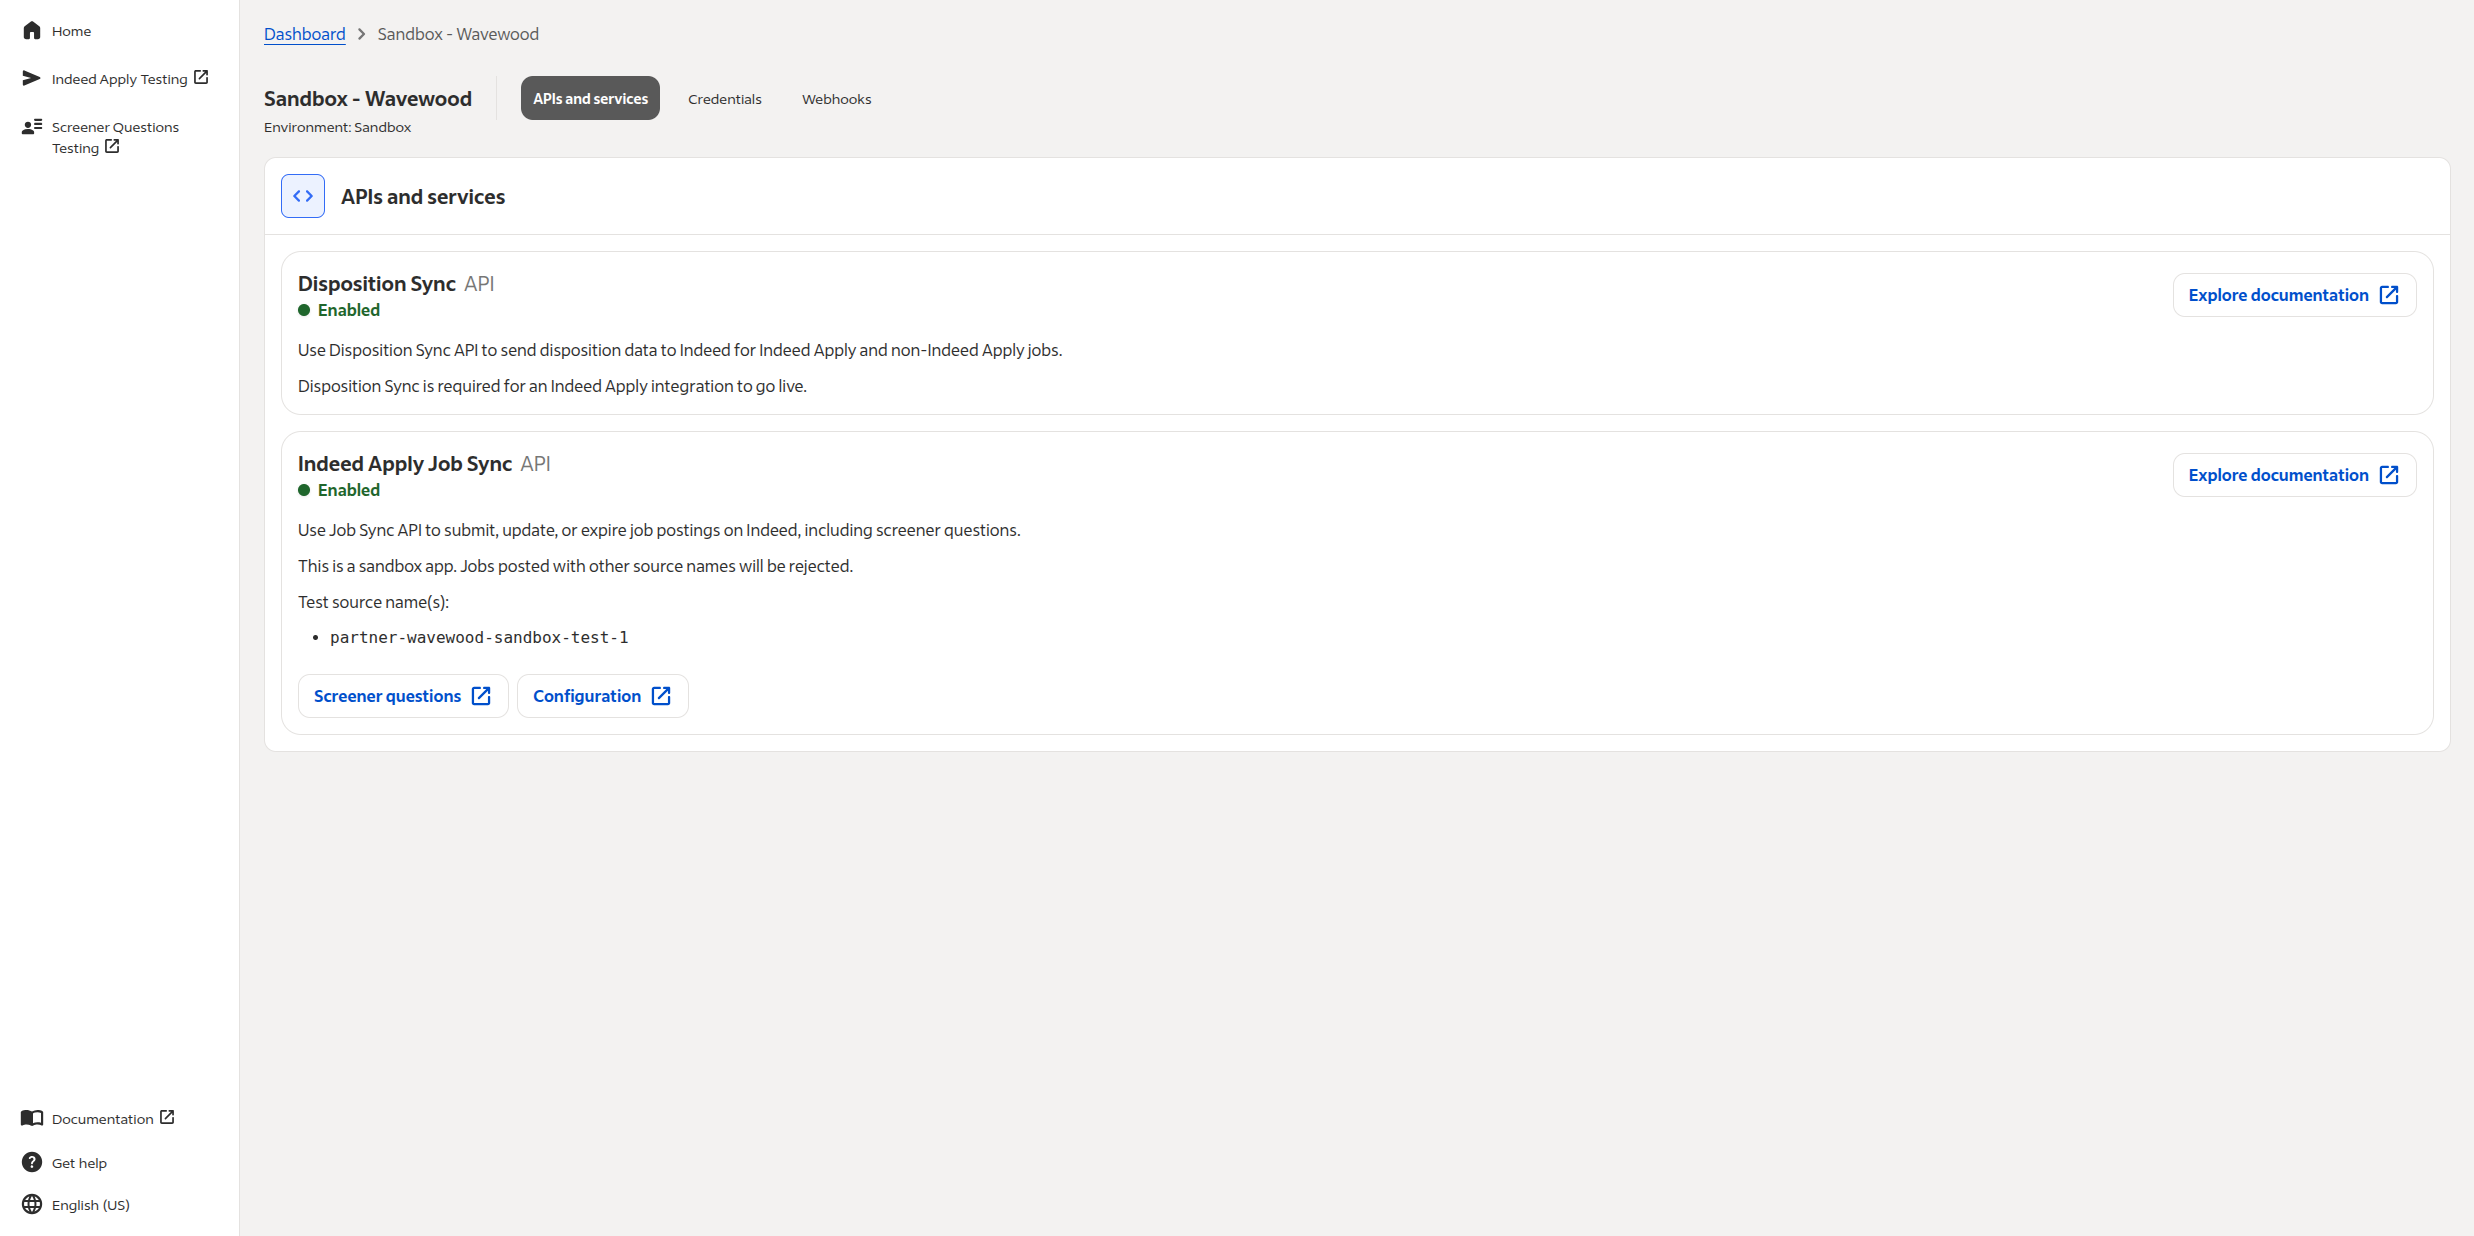Switch to the Credentials tab

coord(725,99)
